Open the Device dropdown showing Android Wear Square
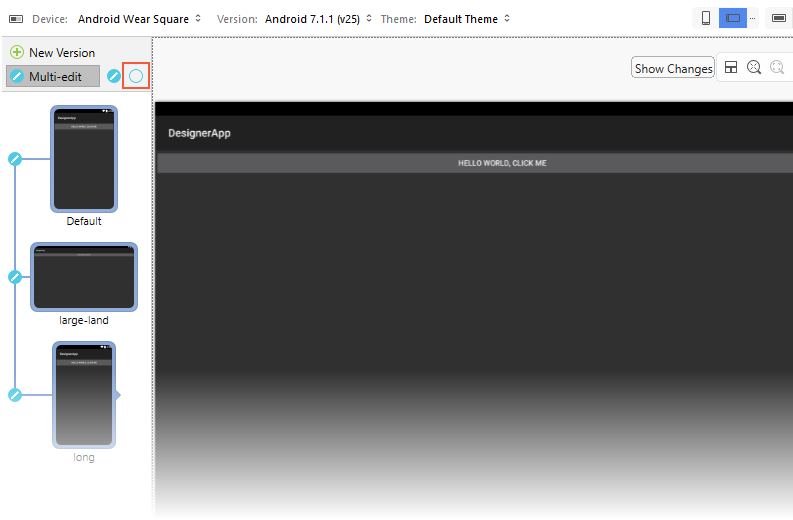The height and width of the screenshot is (520, 793). (x=139, y=18)
